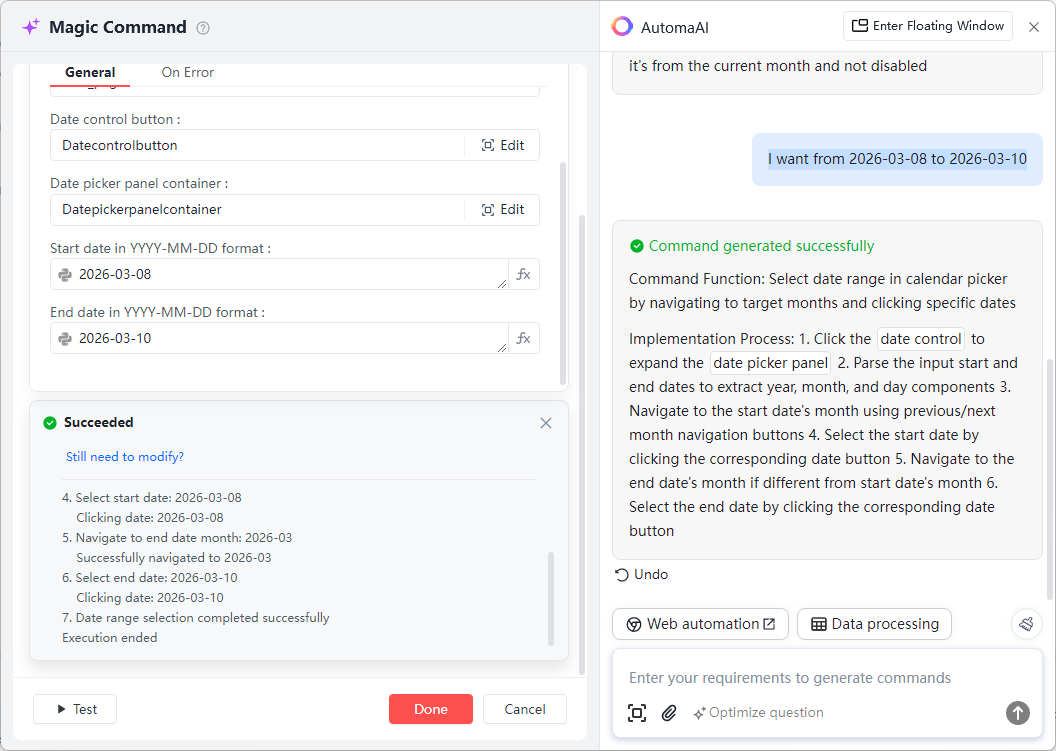Select the screenshot capture icon in chat input

point(637,713)
